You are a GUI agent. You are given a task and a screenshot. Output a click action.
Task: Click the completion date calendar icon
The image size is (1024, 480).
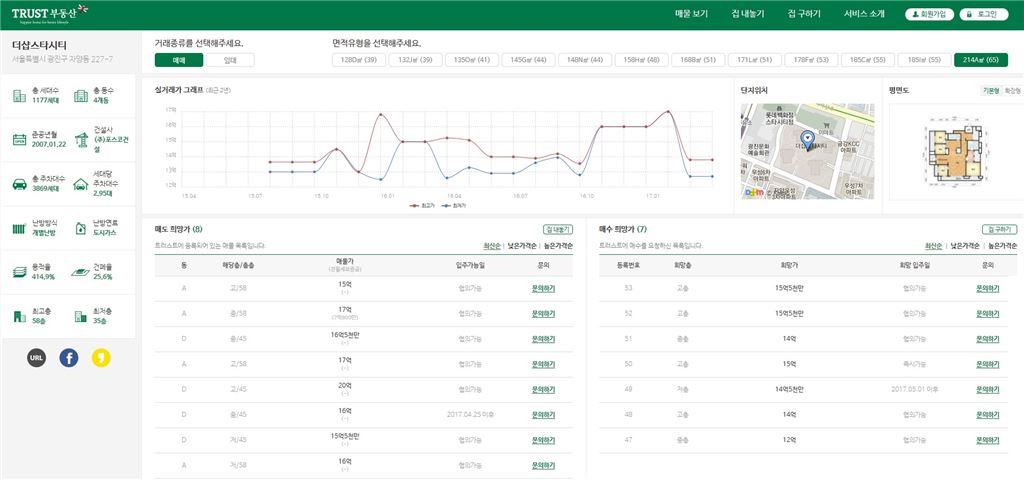[19, 139]
